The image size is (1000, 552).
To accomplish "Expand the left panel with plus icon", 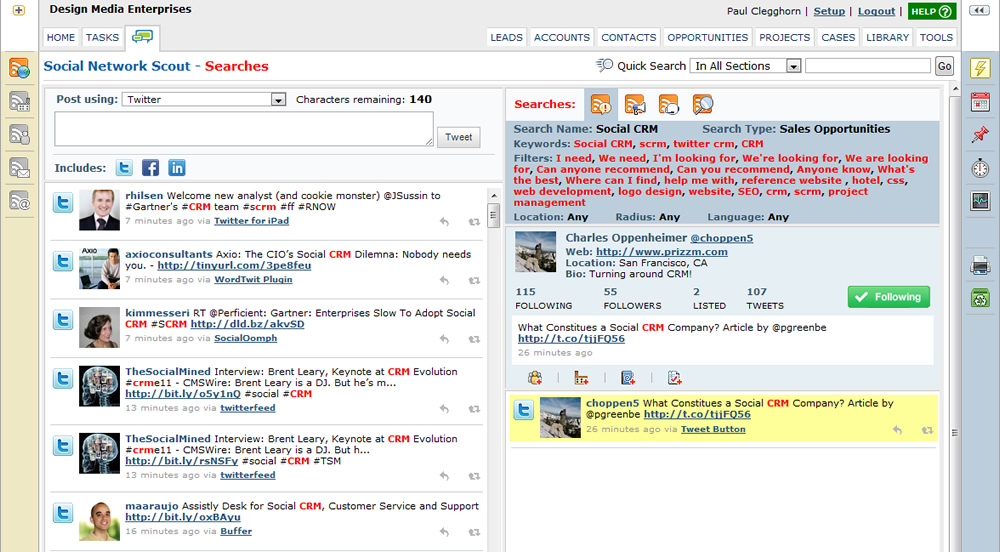I will 18,10.
